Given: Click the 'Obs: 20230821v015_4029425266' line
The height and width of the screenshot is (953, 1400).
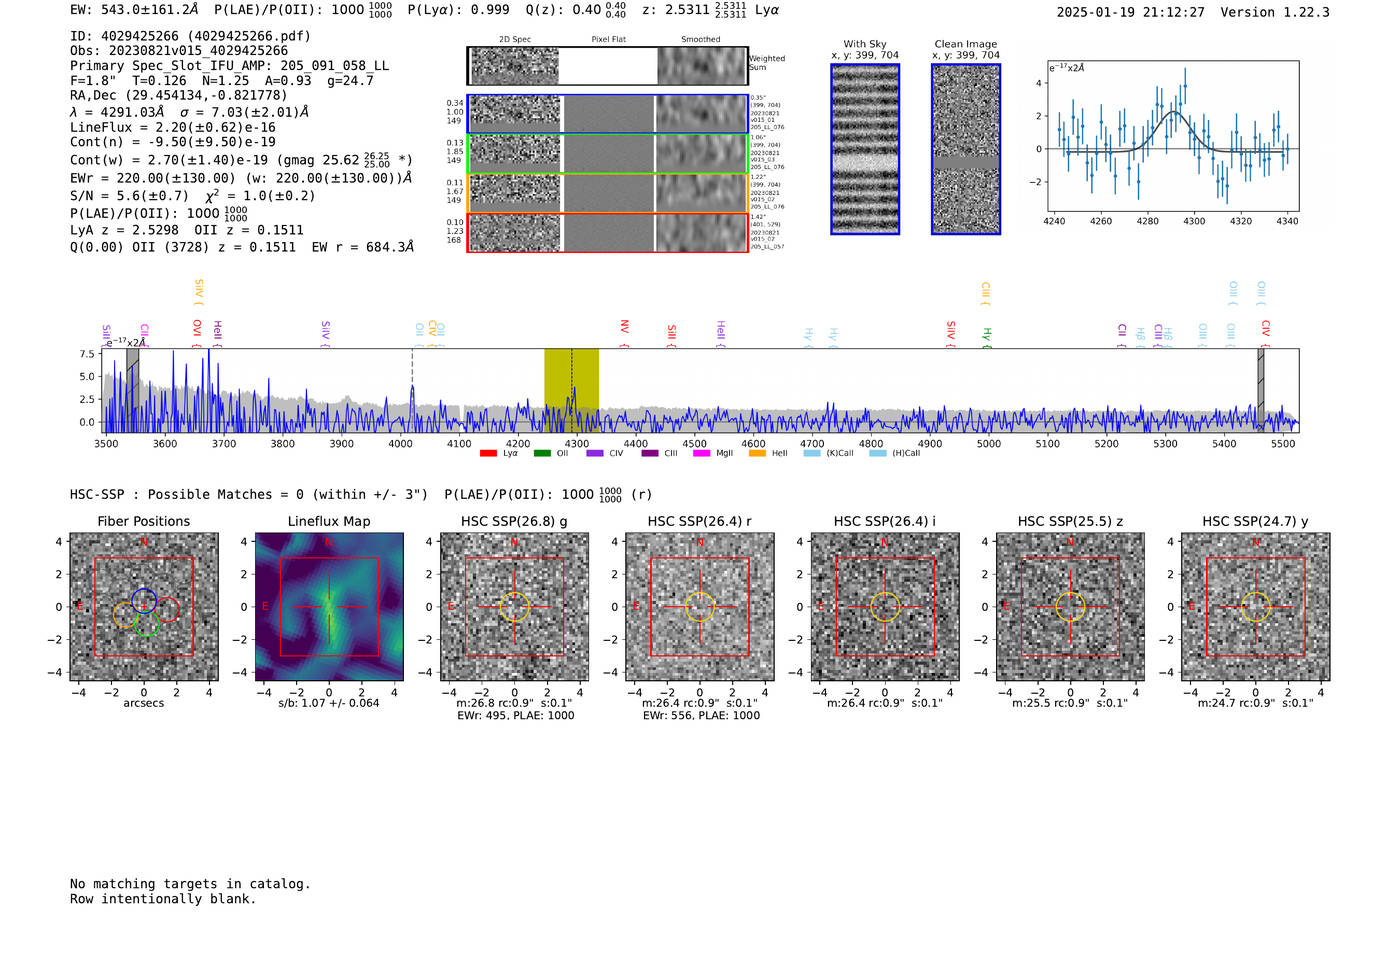Looking at the screenshot, I should coord(179,51).
